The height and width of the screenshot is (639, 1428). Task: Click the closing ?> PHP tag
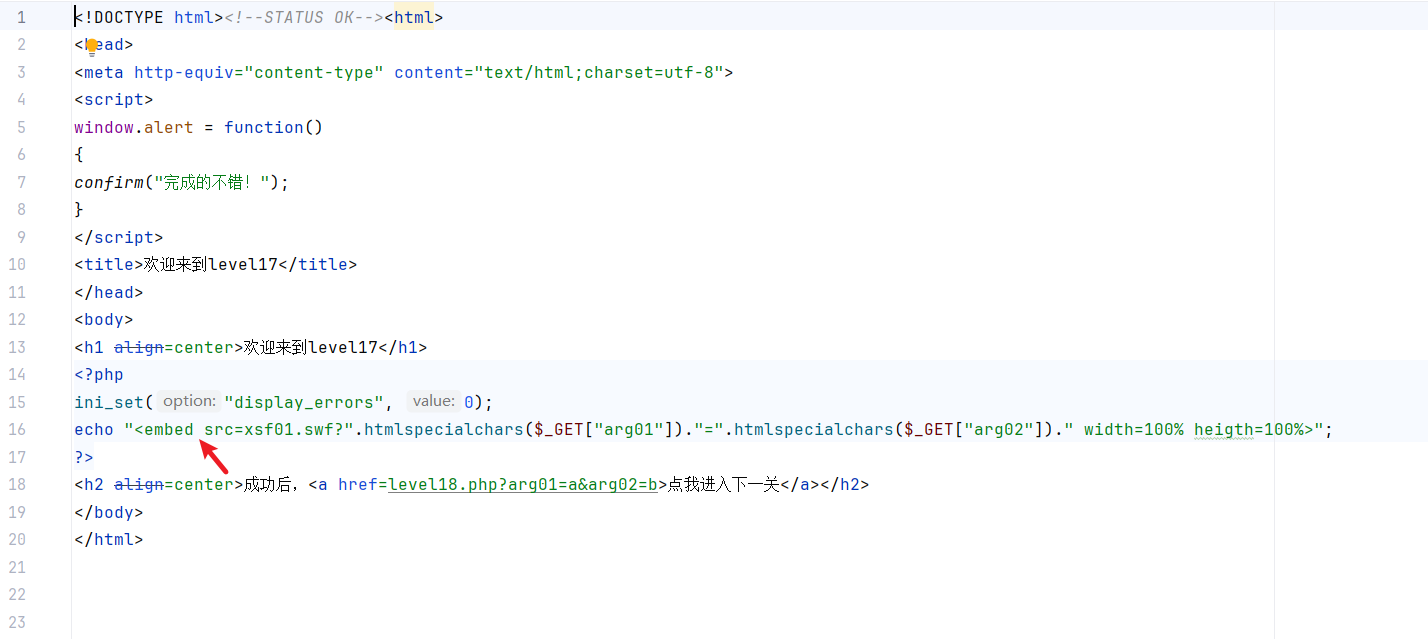pos(83,457)
